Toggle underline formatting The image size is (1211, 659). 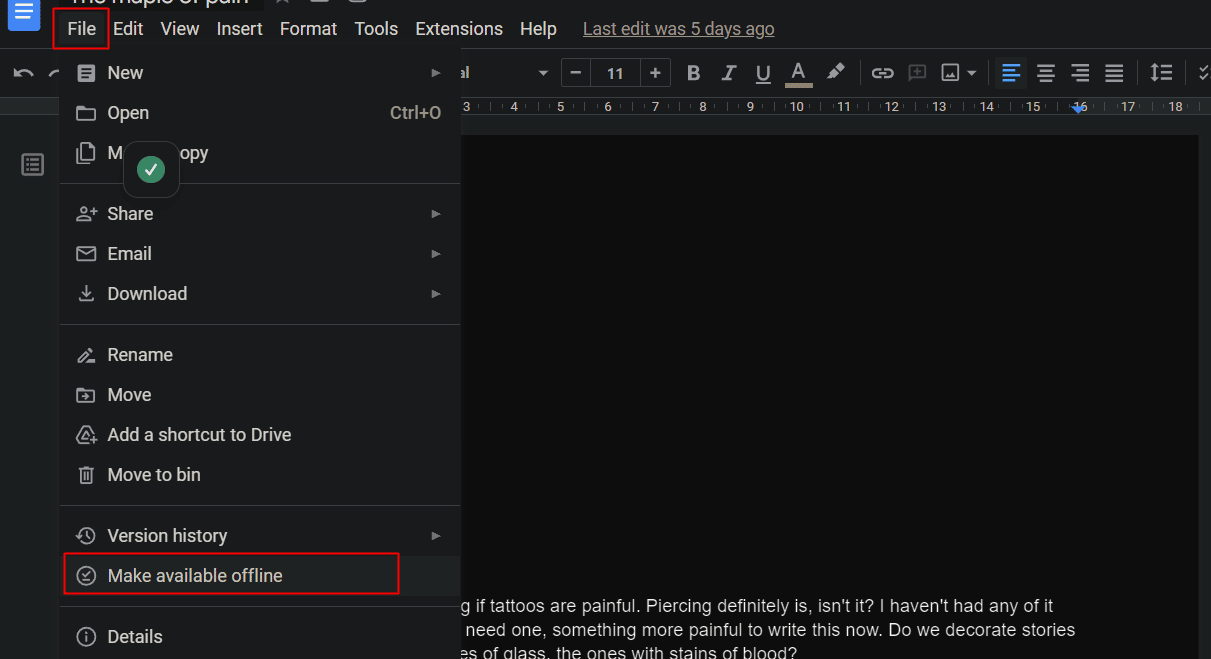763,73
